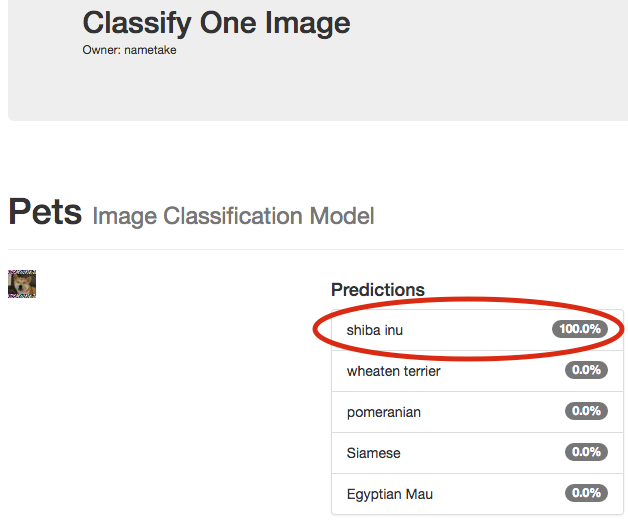Click the Predictions heading
Screen dimensions: 628x522
pyautogui.click(x=378, y=290)
